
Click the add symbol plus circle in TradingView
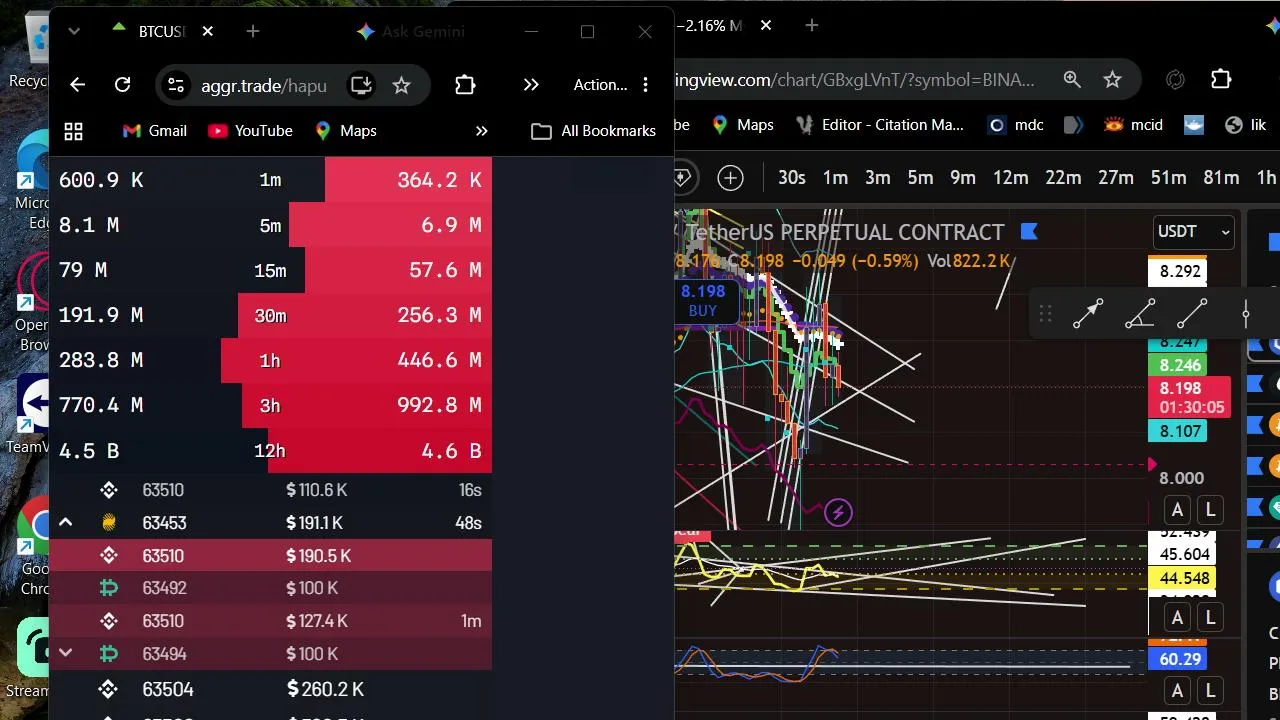[730, 178]
